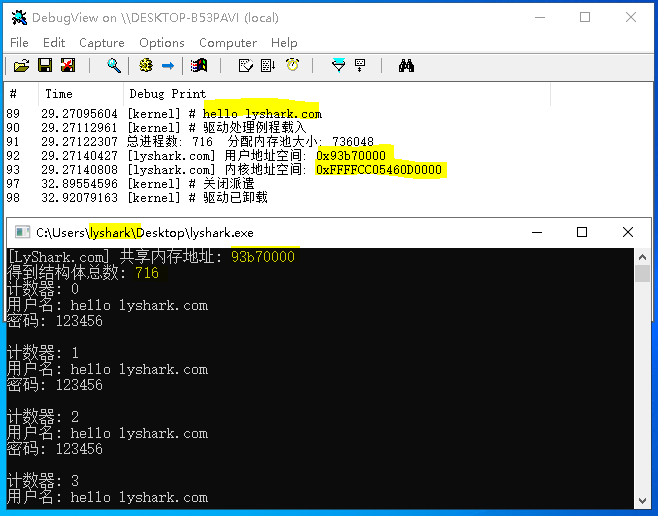658x516 pixels.
Task: Open the Help menu
Action: (284, 43)
